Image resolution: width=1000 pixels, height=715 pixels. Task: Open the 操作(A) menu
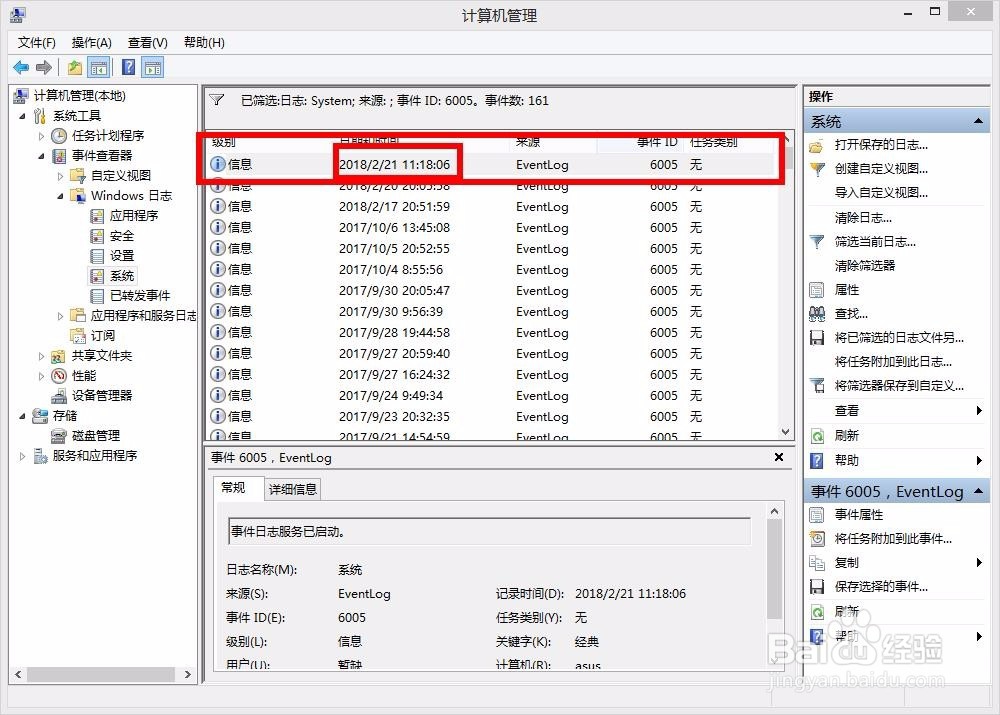pyautogui.click(x=92, y=42)
